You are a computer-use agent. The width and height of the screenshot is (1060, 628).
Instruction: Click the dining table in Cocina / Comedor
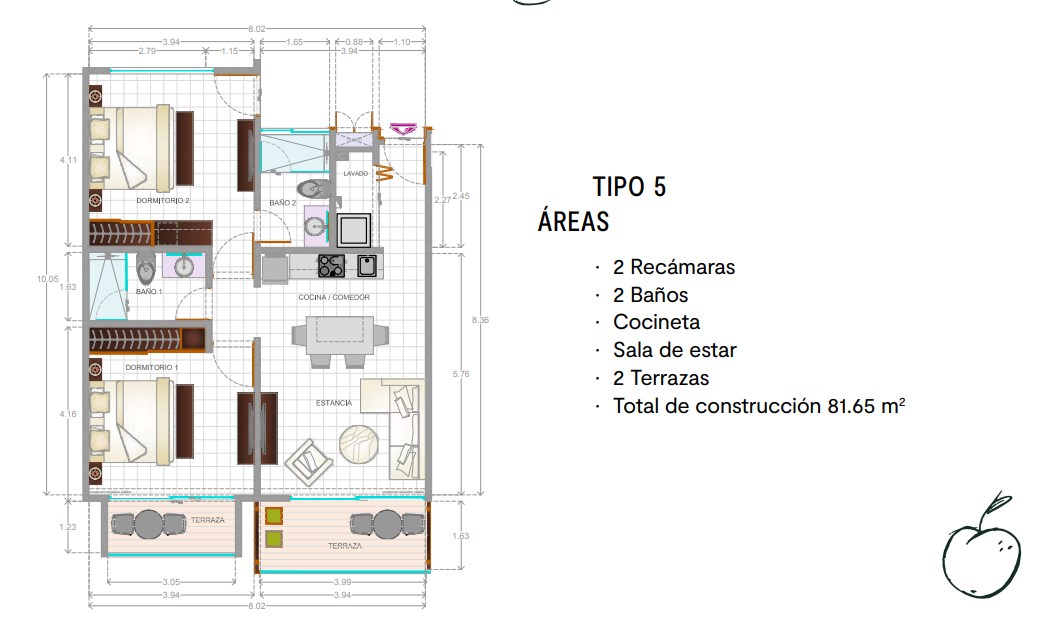(x=338, y=334)
